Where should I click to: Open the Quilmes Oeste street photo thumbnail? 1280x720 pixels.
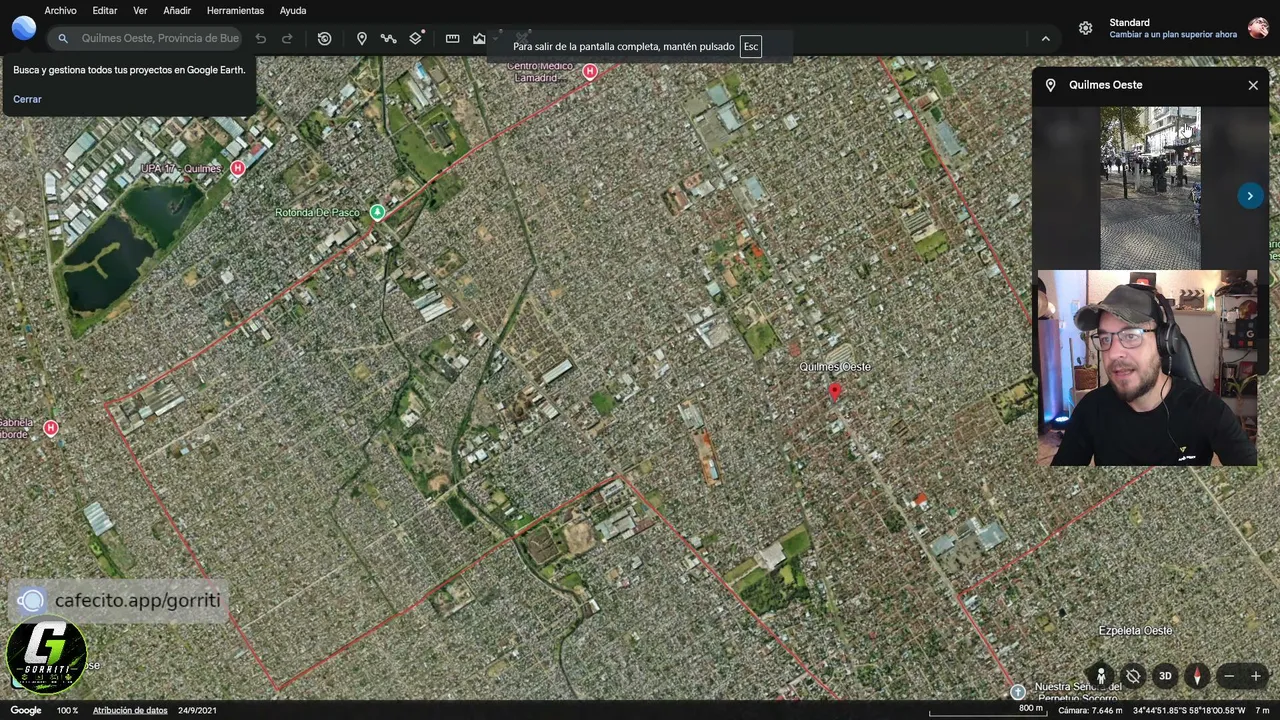click(x=1150, y=188)
